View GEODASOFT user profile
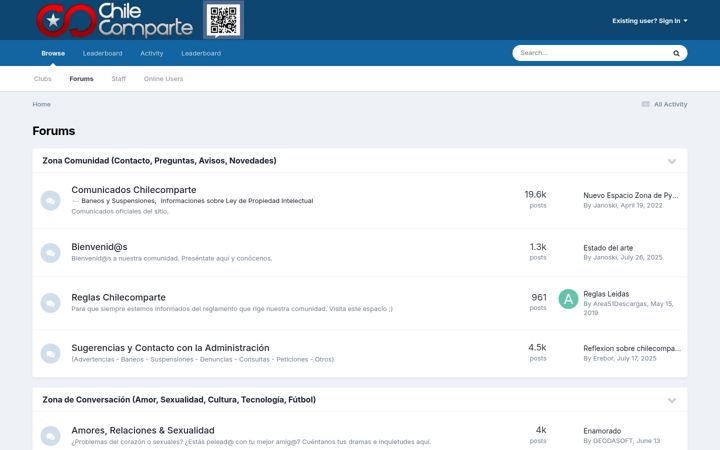 point(613,441)
